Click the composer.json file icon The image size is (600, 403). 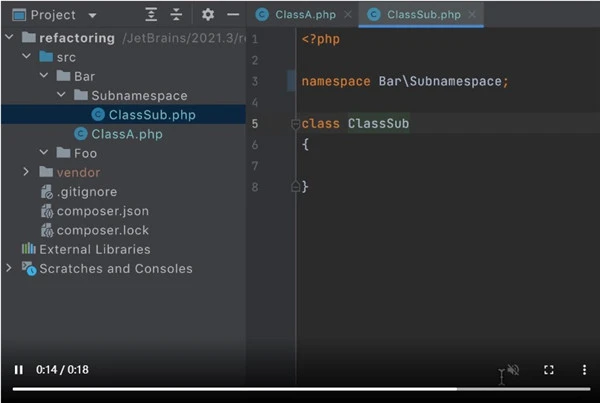point(47,211)
